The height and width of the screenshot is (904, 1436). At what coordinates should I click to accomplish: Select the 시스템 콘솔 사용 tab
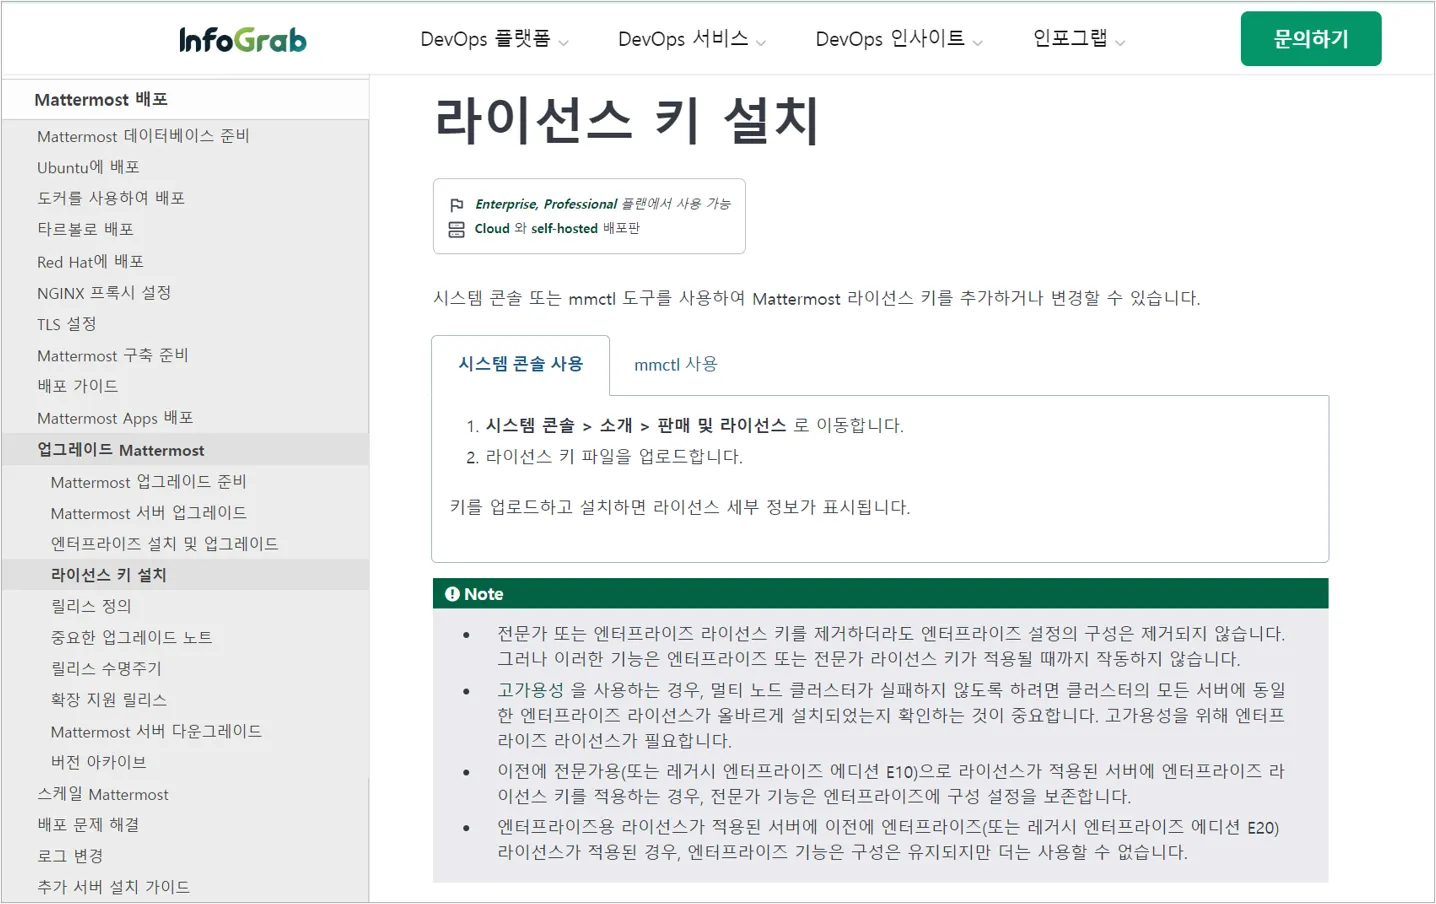click(520, 365)
